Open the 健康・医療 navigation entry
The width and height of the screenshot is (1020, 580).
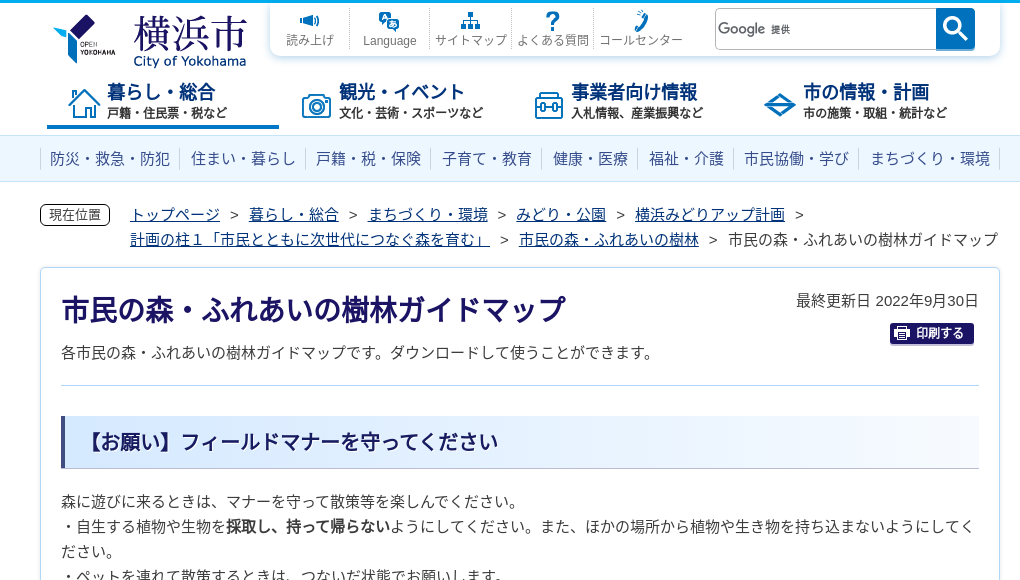click(590, 158)
